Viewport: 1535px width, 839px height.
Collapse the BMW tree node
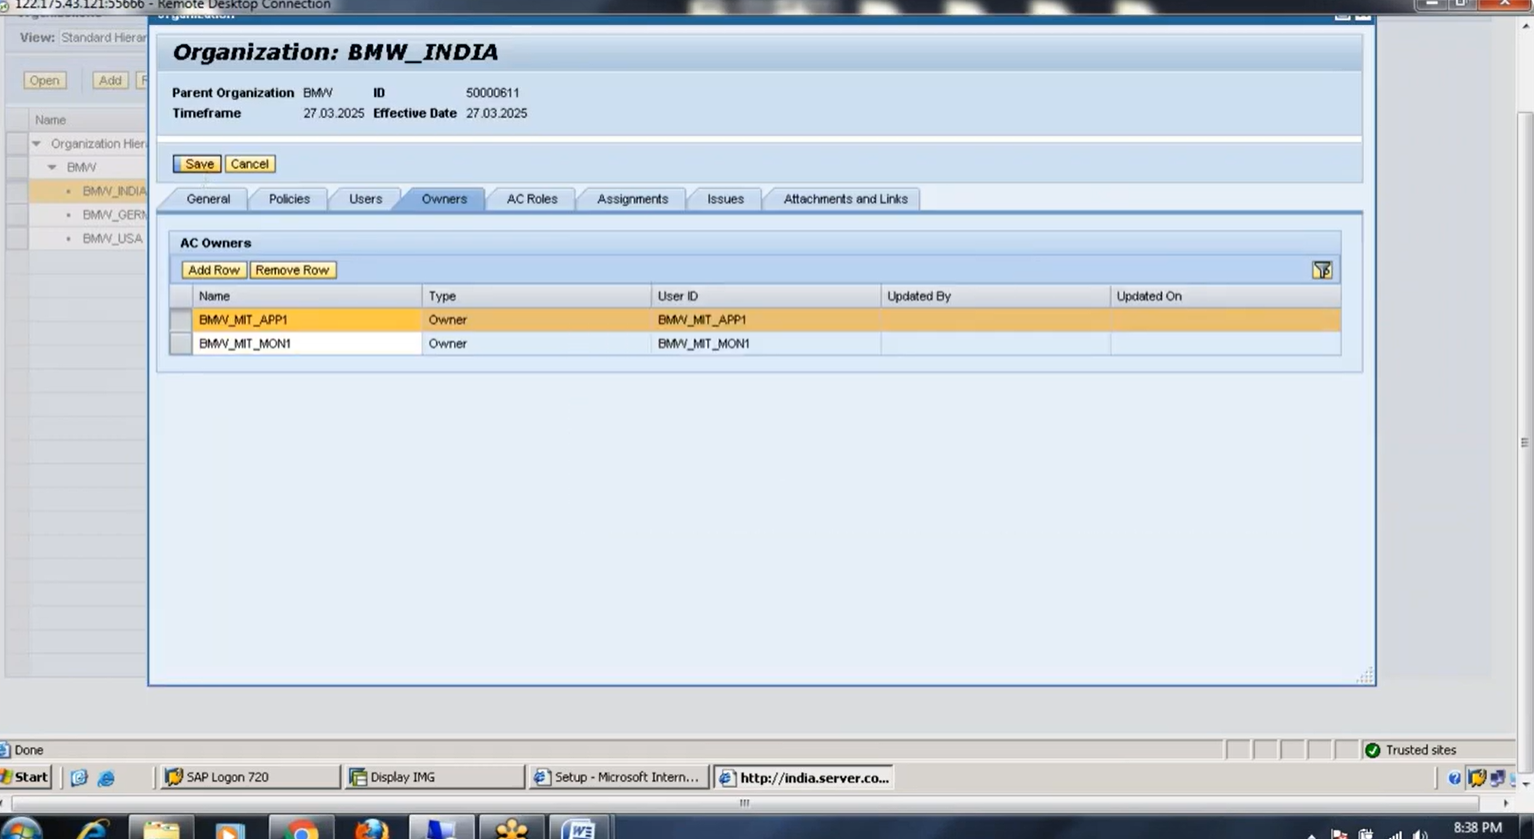tap(52, 167)
